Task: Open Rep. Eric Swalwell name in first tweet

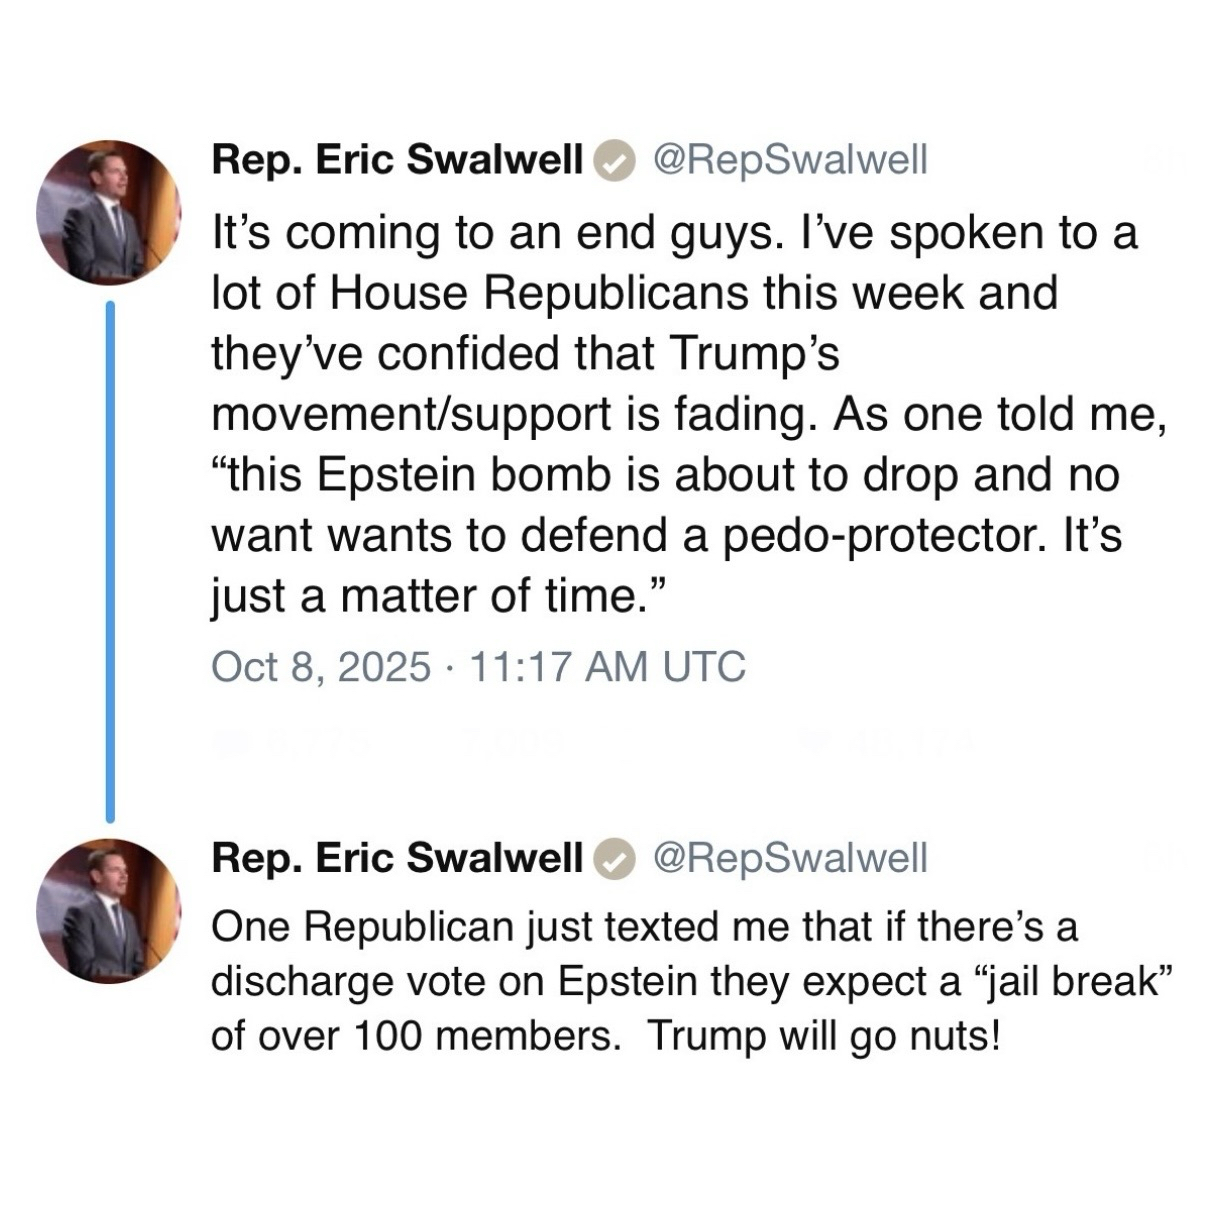Action: tap(397, 161)
